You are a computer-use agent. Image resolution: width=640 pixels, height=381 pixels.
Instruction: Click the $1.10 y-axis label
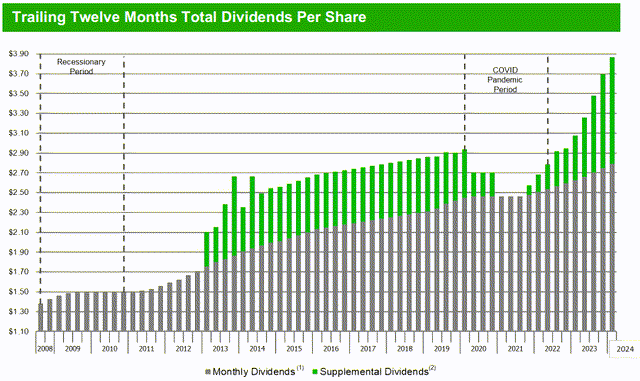[x=19, y=331]
